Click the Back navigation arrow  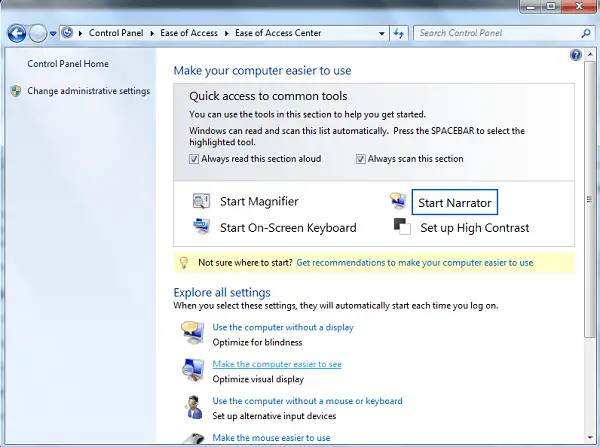(x=16, y=33)
